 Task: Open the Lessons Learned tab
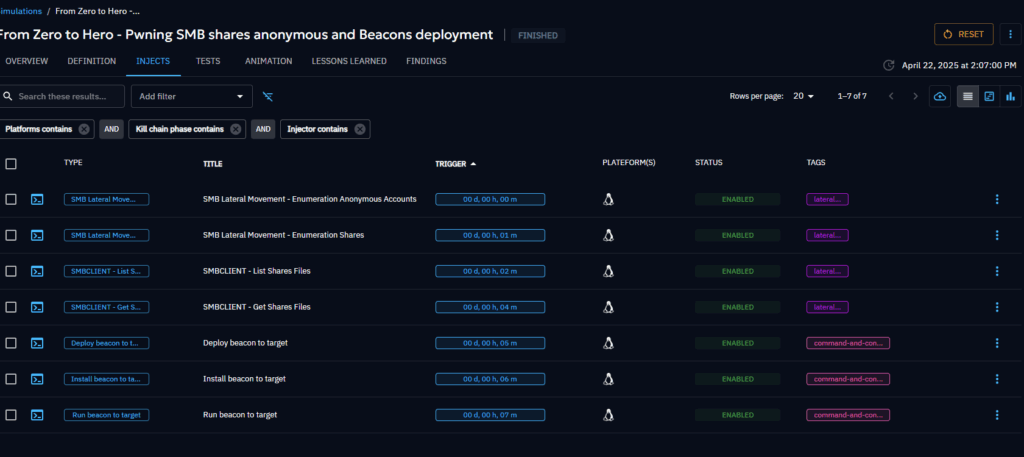[349, 61]
